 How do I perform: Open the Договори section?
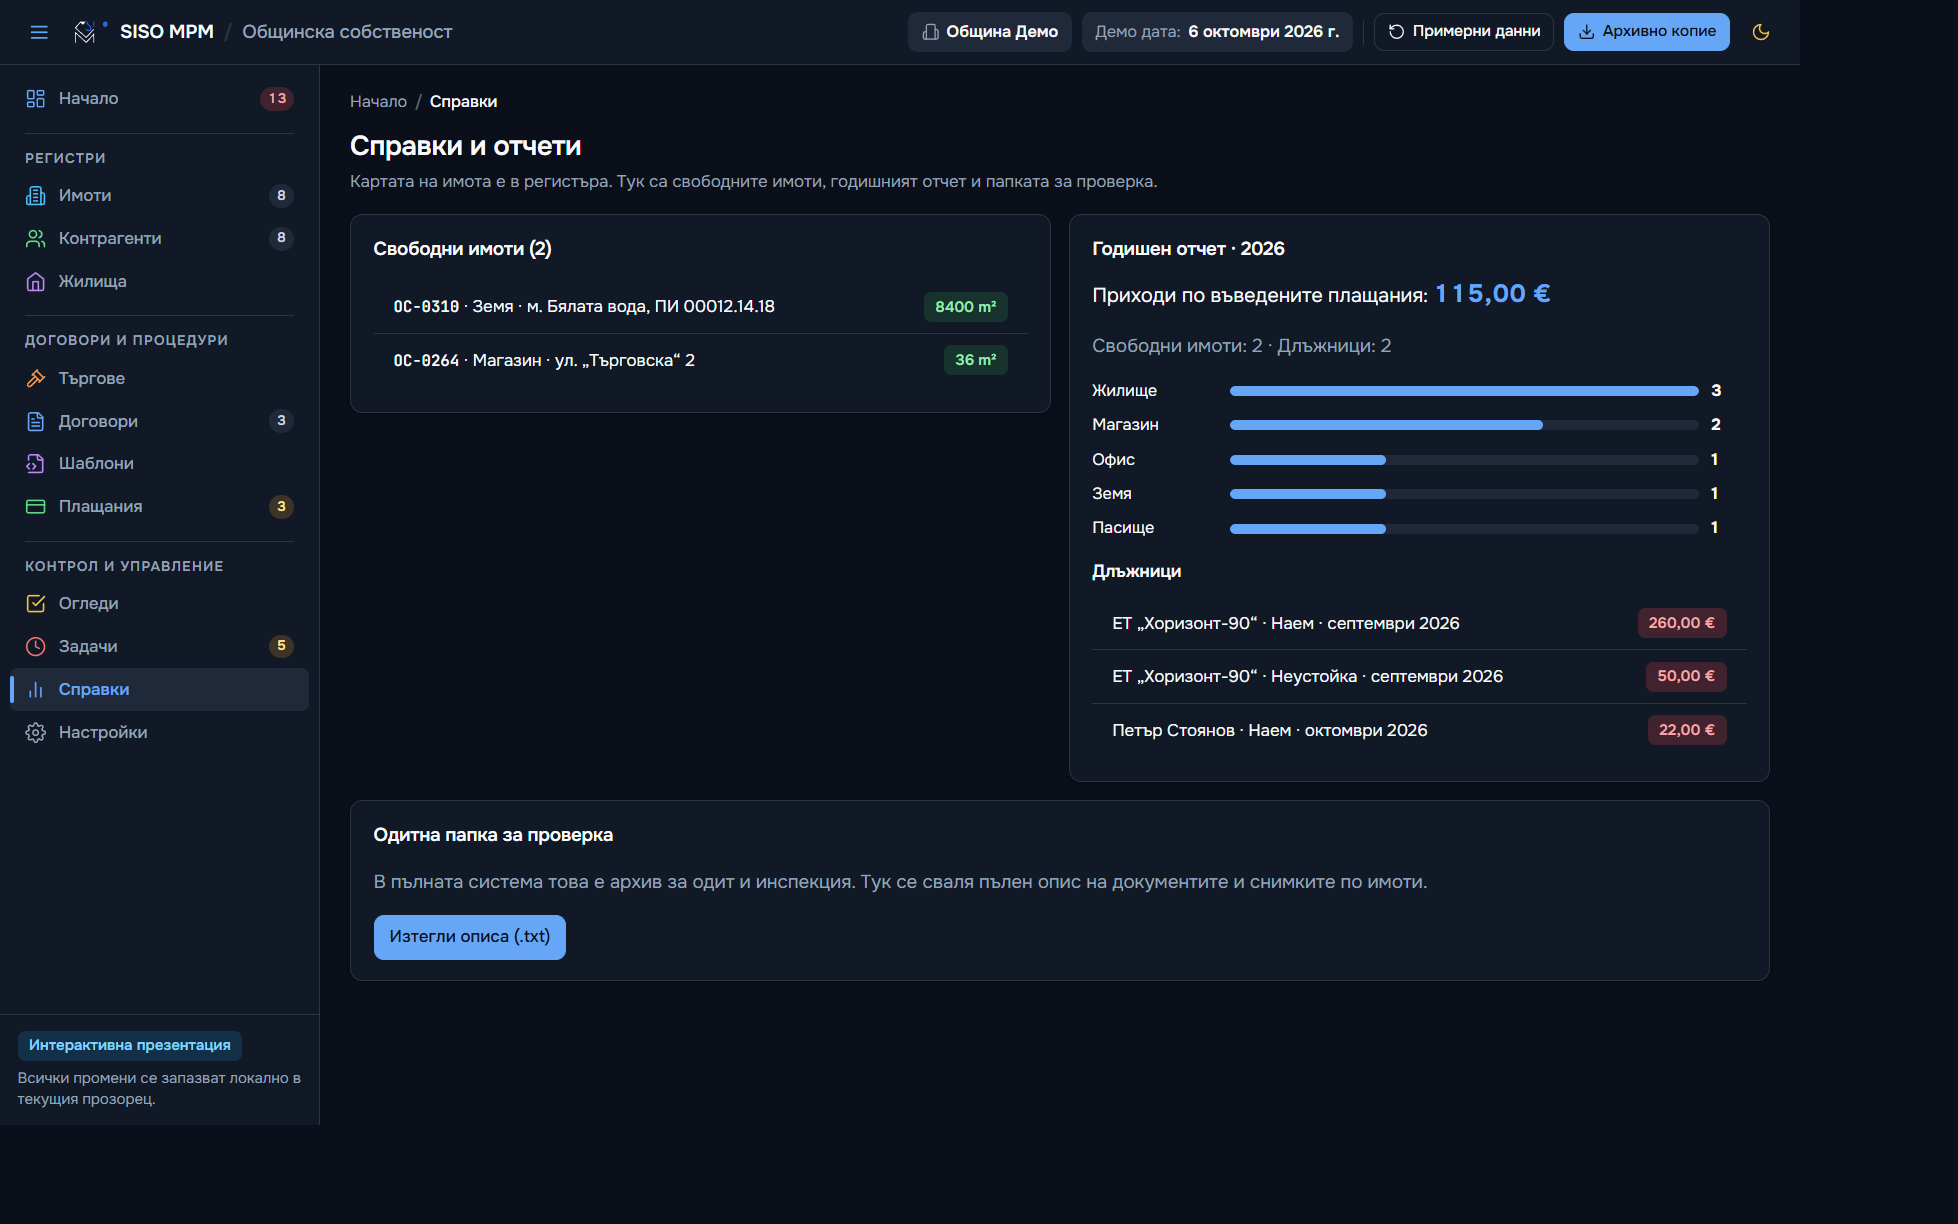pyautogui.click(x=159, y=421)
